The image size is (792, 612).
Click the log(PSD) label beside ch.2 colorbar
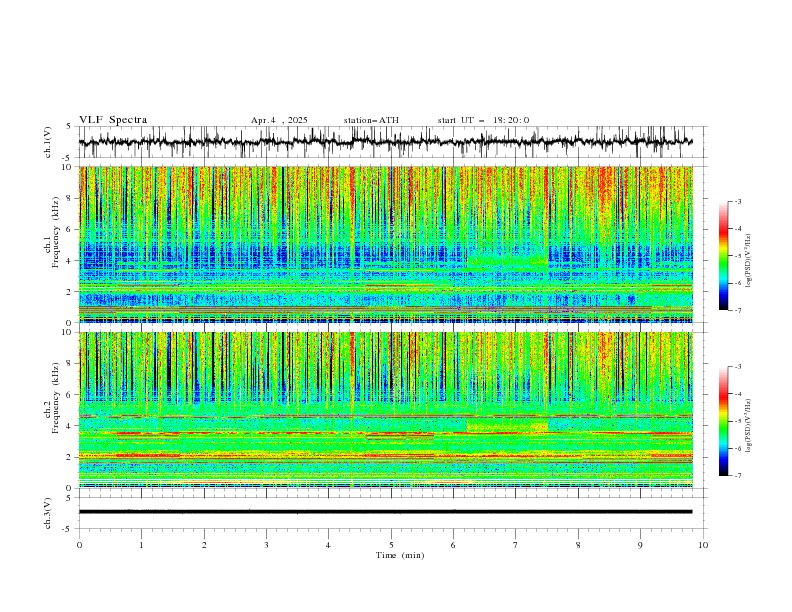click(x=749, y=425)
